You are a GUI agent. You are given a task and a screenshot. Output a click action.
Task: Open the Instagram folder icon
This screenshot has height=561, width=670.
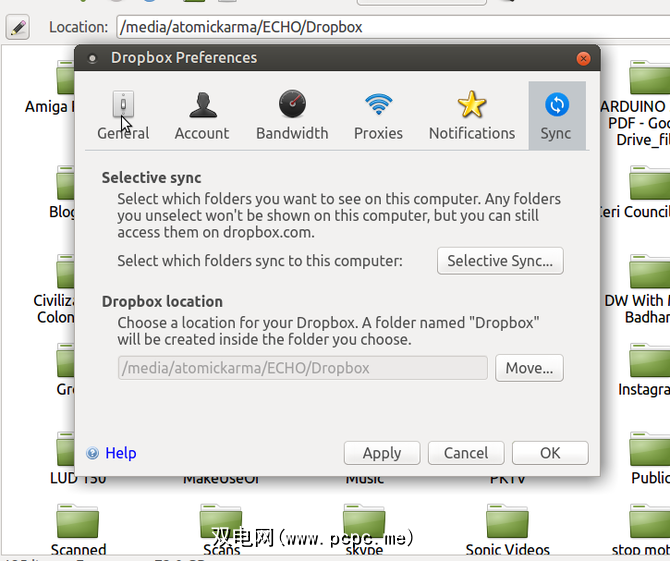(649, 360)
